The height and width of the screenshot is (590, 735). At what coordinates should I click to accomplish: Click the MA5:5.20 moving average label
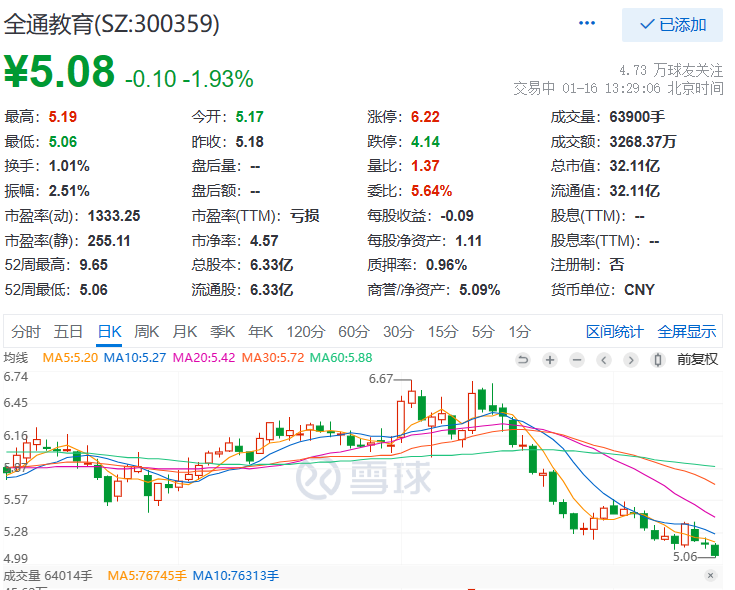[x=70, y=358]
